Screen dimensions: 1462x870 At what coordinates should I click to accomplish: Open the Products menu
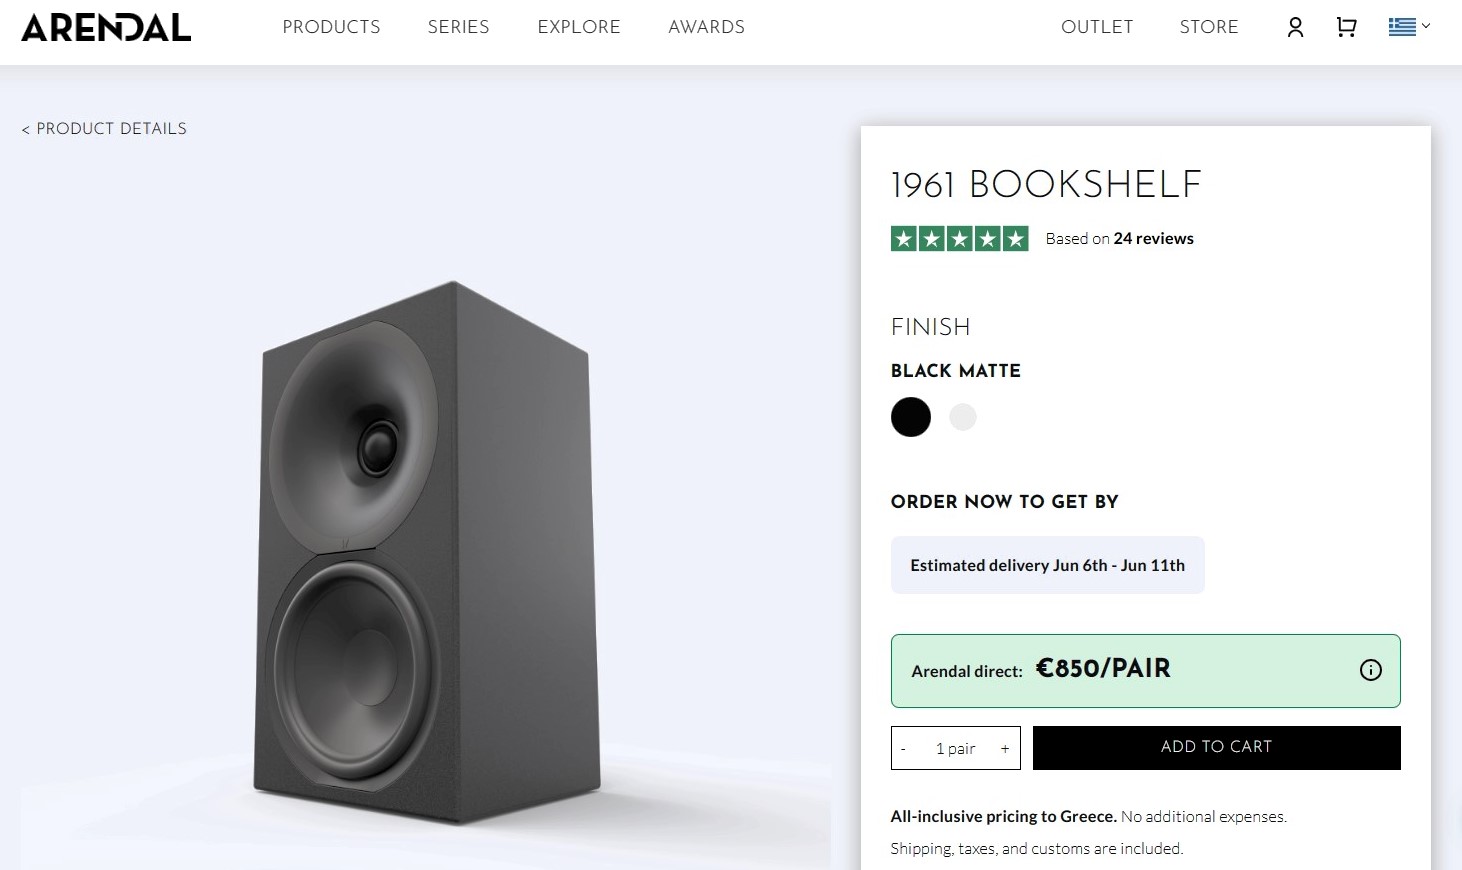pos(331,27)
